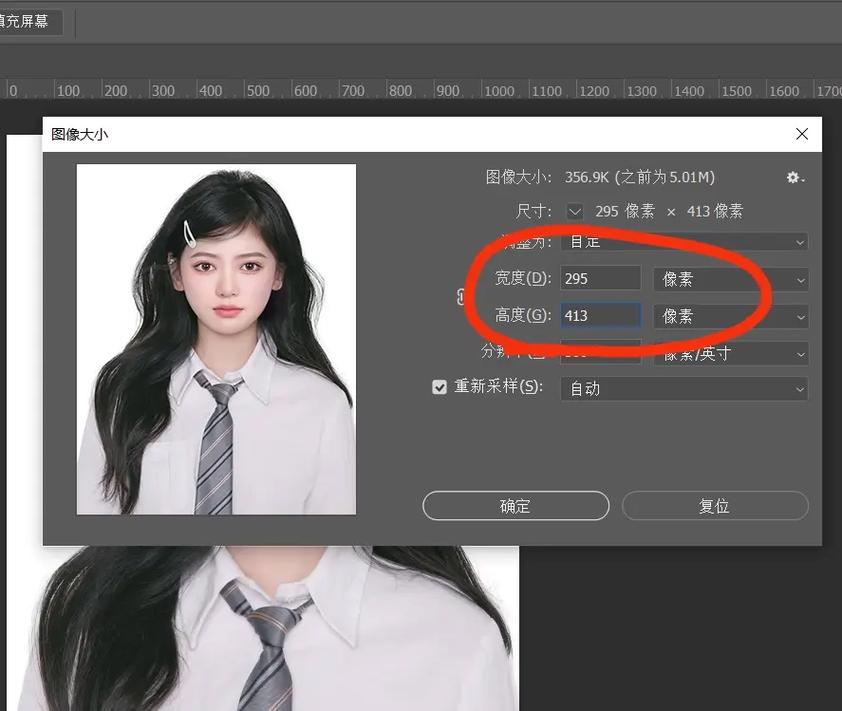Open the 调整为 fit-to preset dropdown
Screen dimensions: 842x711
tap(683, 241)
